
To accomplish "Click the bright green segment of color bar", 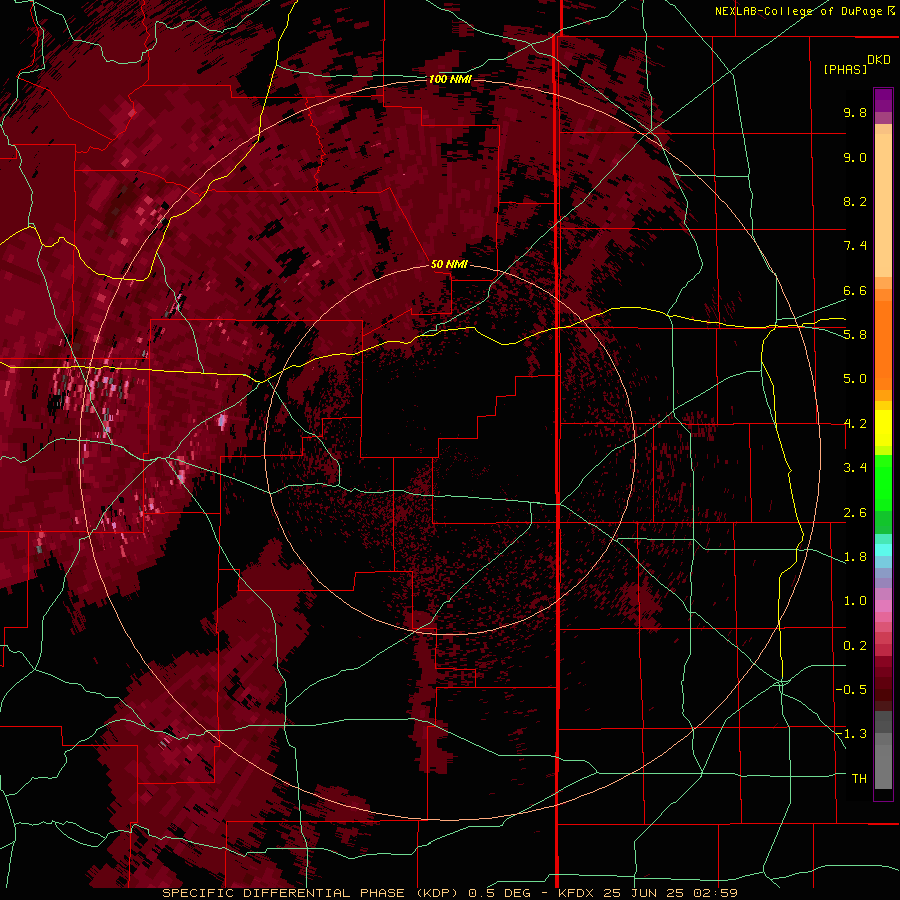I will [883, 482].
